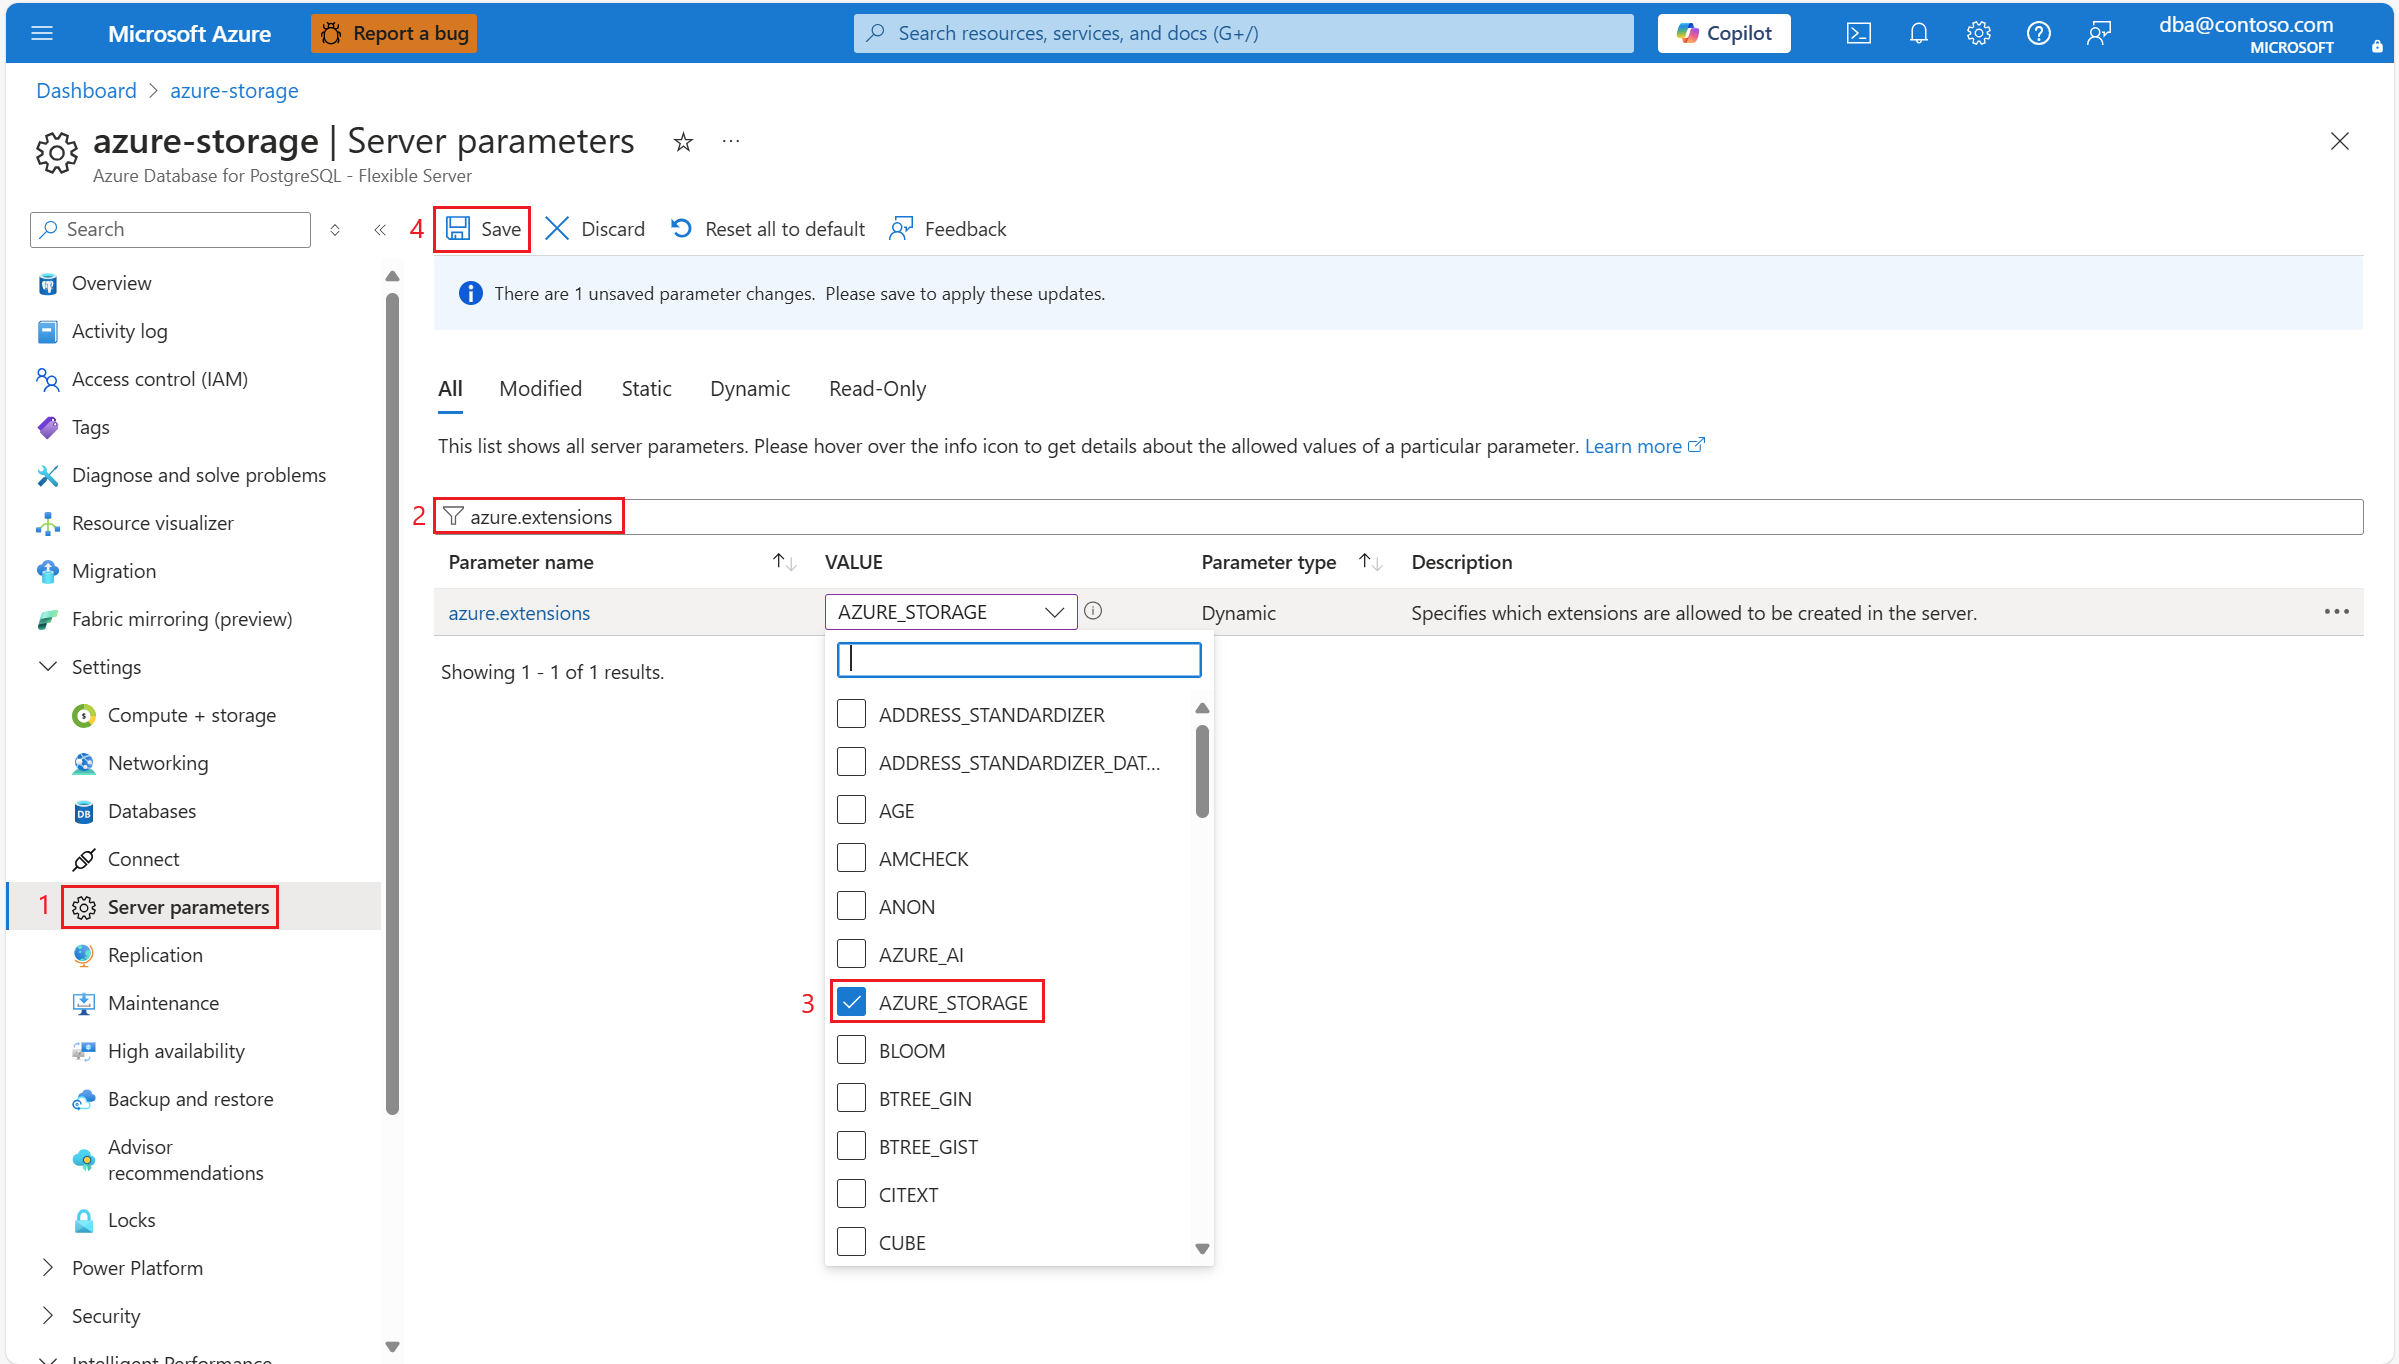The width and height of the screenshot is (2399, 1364).
Task: Collapse the sidebar with the double chevron
Action: point(380,230)
